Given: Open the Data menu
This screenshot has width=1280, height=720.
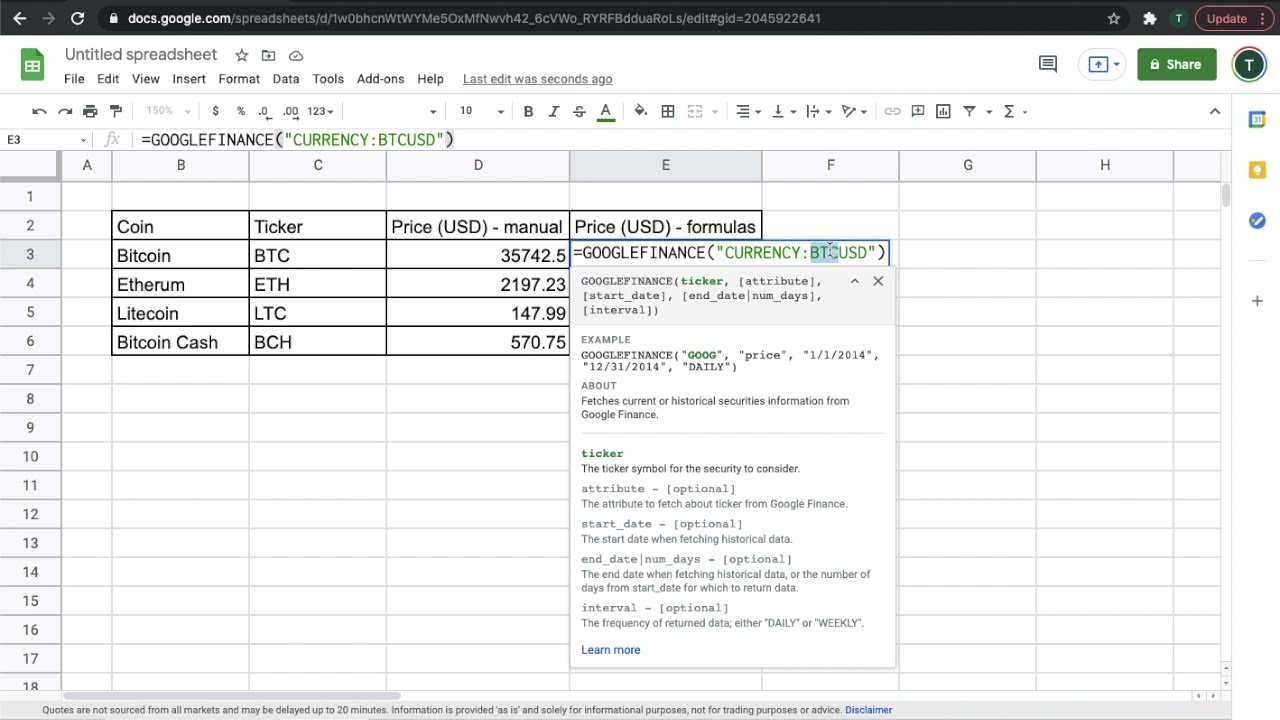Looking at the screenshot, I should coord(286,79).
